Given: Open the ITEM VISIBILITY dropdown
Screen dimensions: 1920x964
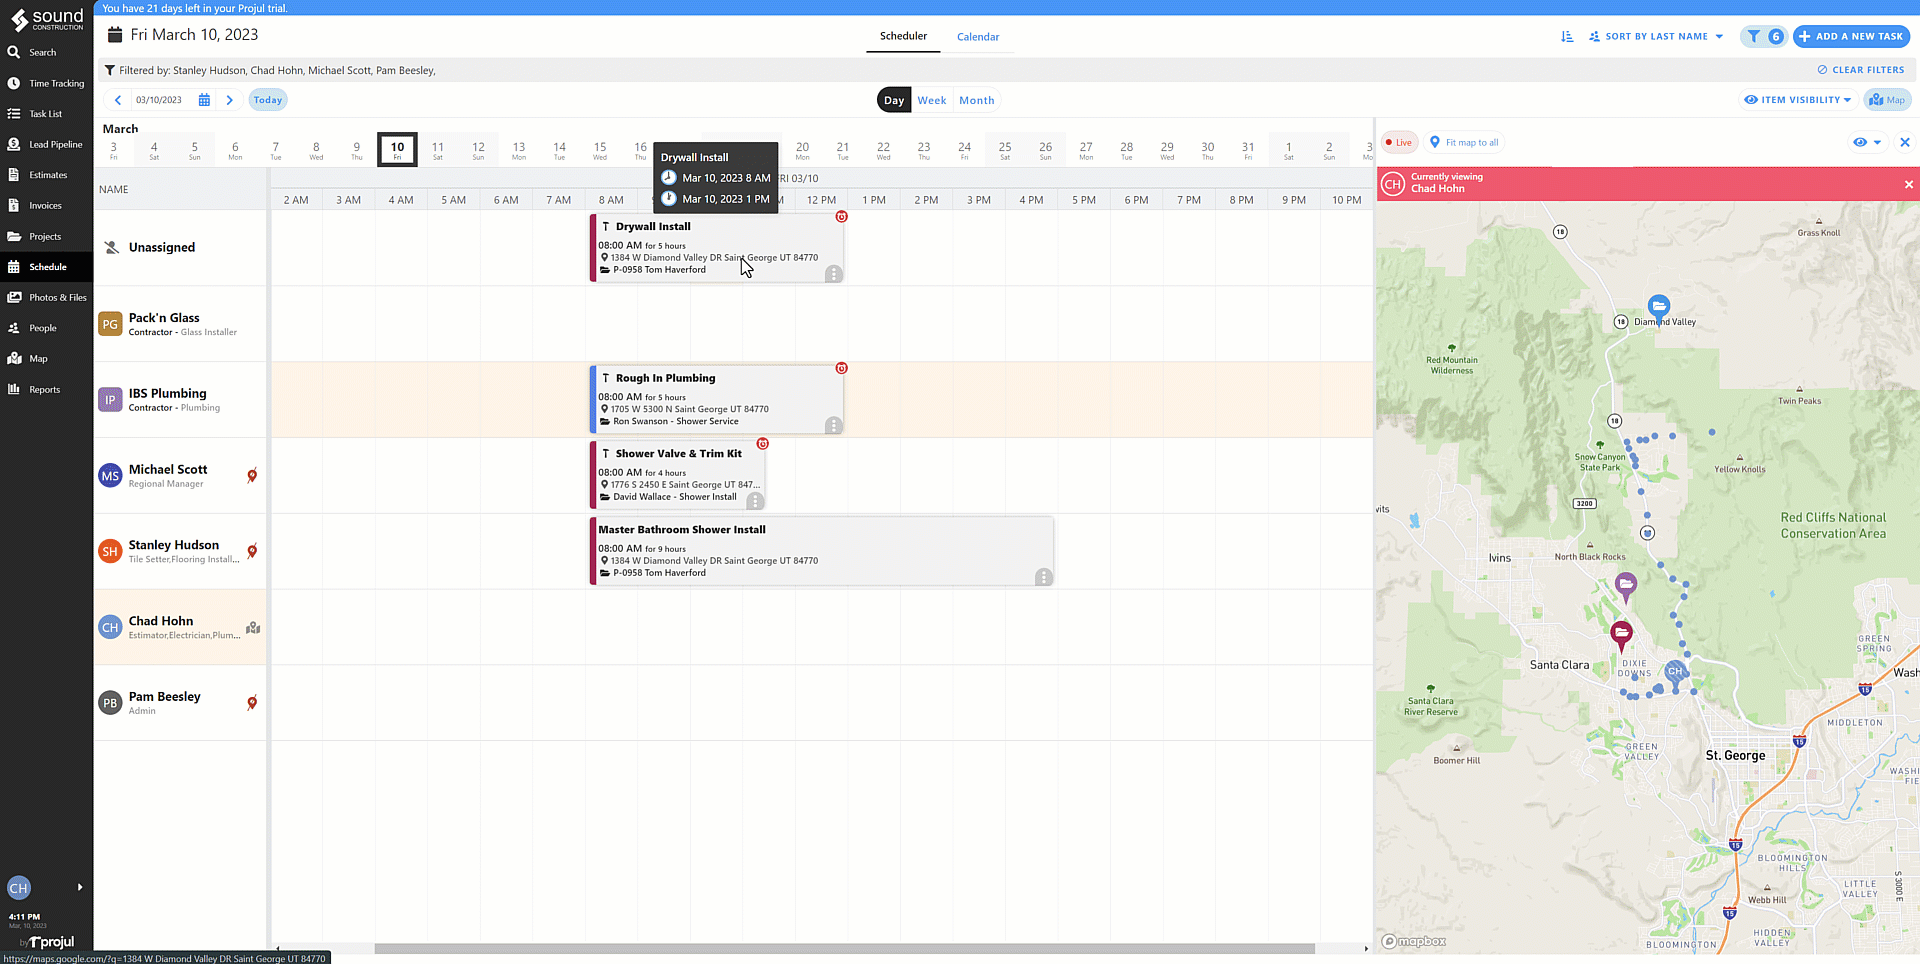Looking at the screenshot, I should (x=1797, y=99).
